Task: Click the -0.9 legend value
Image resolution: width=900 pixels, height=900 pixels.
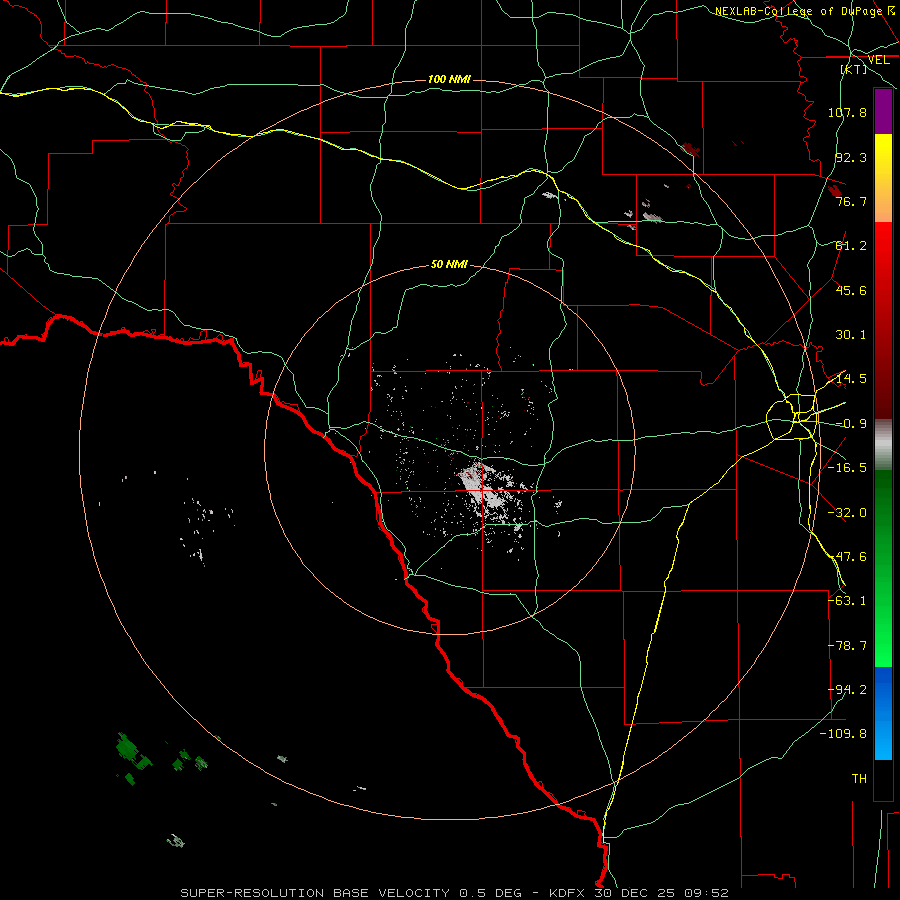Action: coord(851,424)
